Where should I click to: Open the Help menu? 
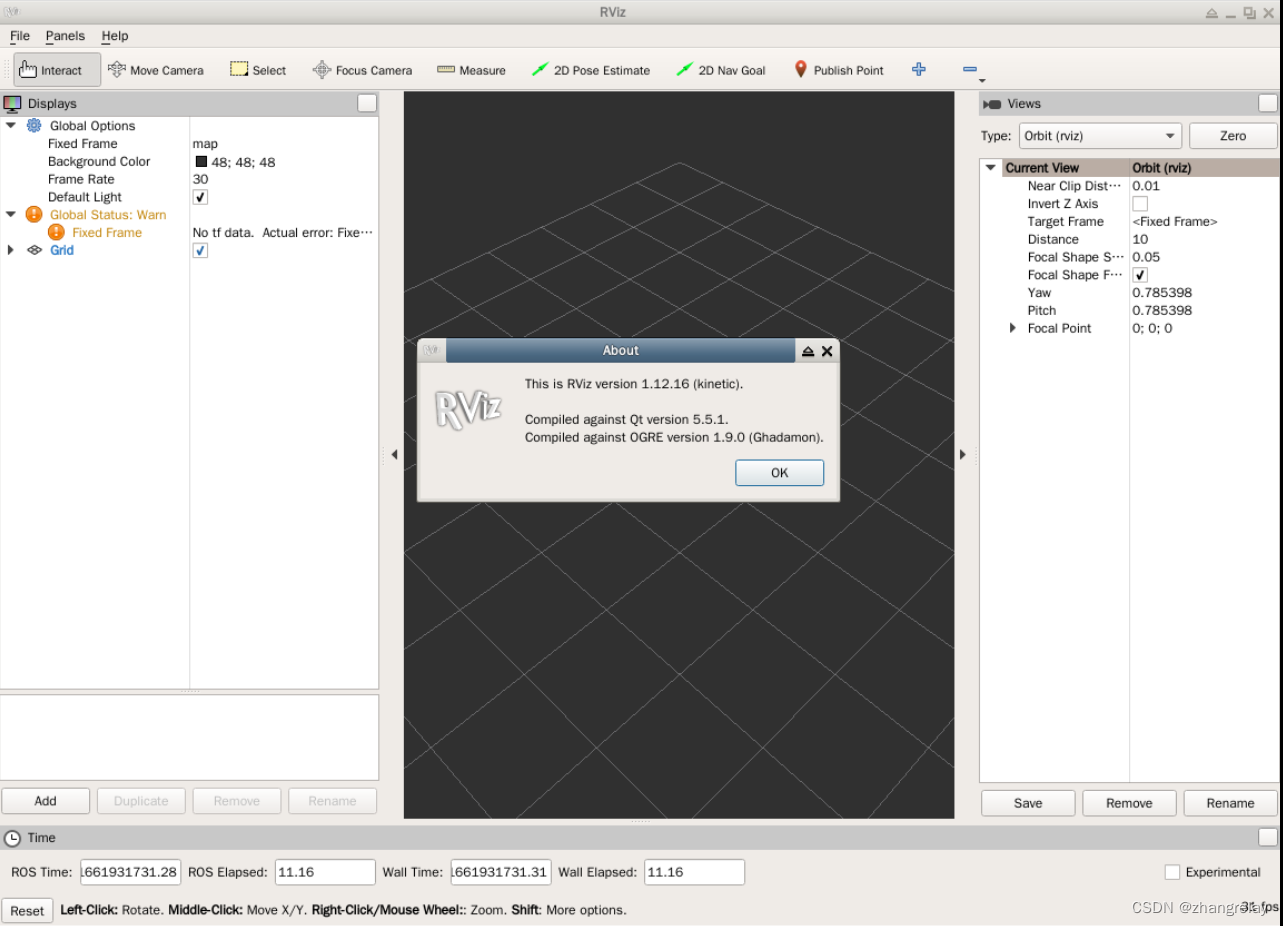click(x=115, y=36)
